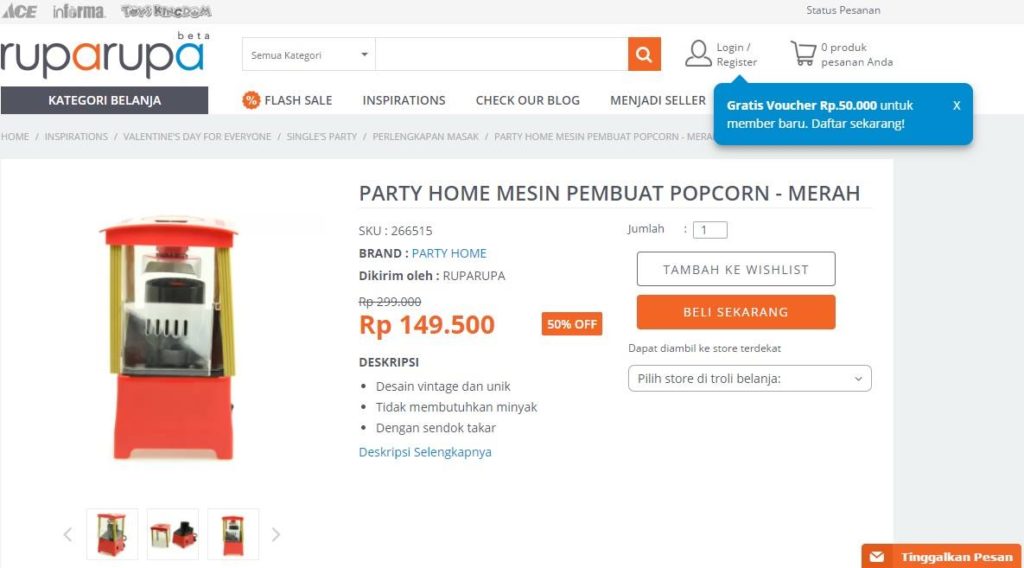Click the ruparupa home logo
The width and height of the screenshot is (1024, 568).
(102, 58)
